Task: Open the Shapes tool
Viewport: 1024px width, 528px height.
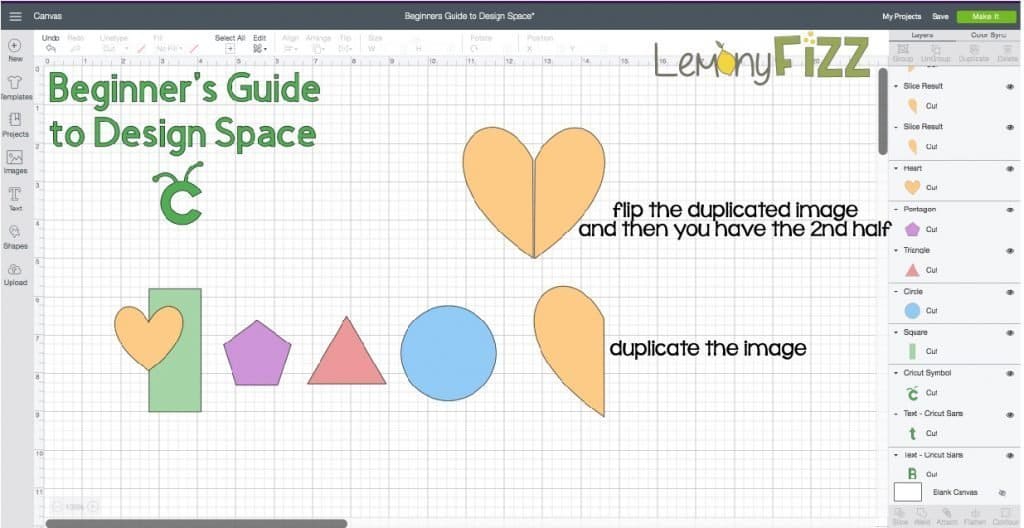Action: pyautogui.click(x=15, y=232)
